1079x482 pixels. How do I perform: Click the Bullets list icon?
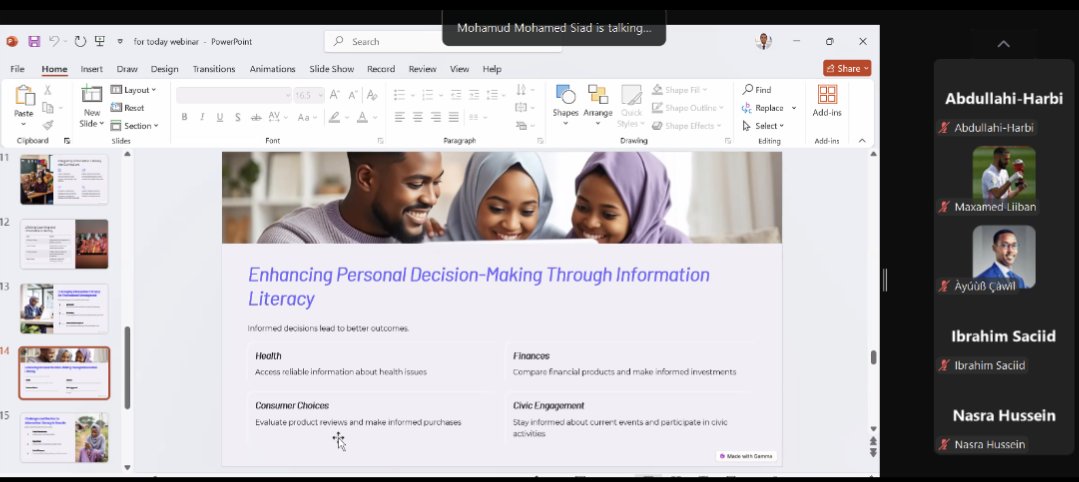[x=399, y=95]
